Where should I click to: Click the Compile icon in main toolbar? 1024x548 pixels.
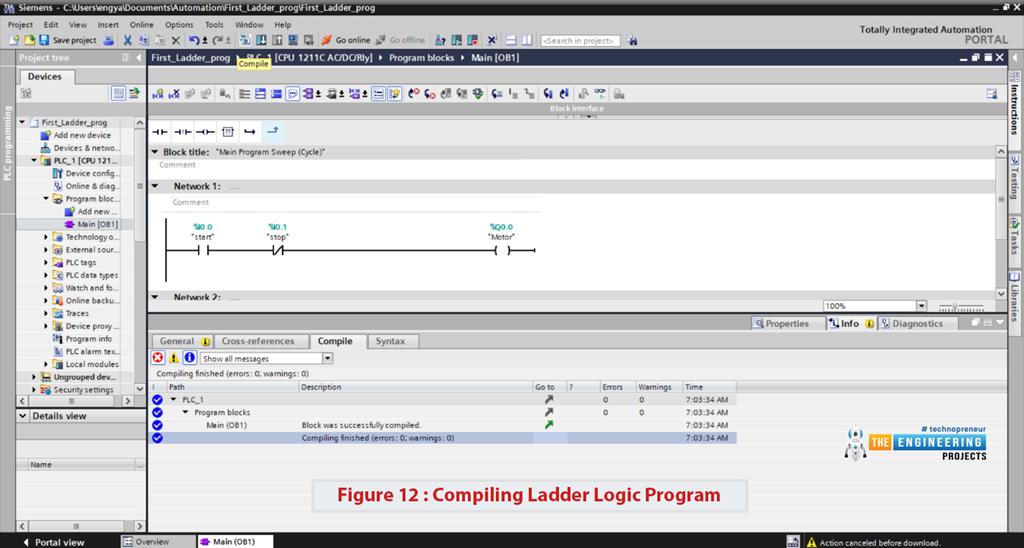[245, 40]
